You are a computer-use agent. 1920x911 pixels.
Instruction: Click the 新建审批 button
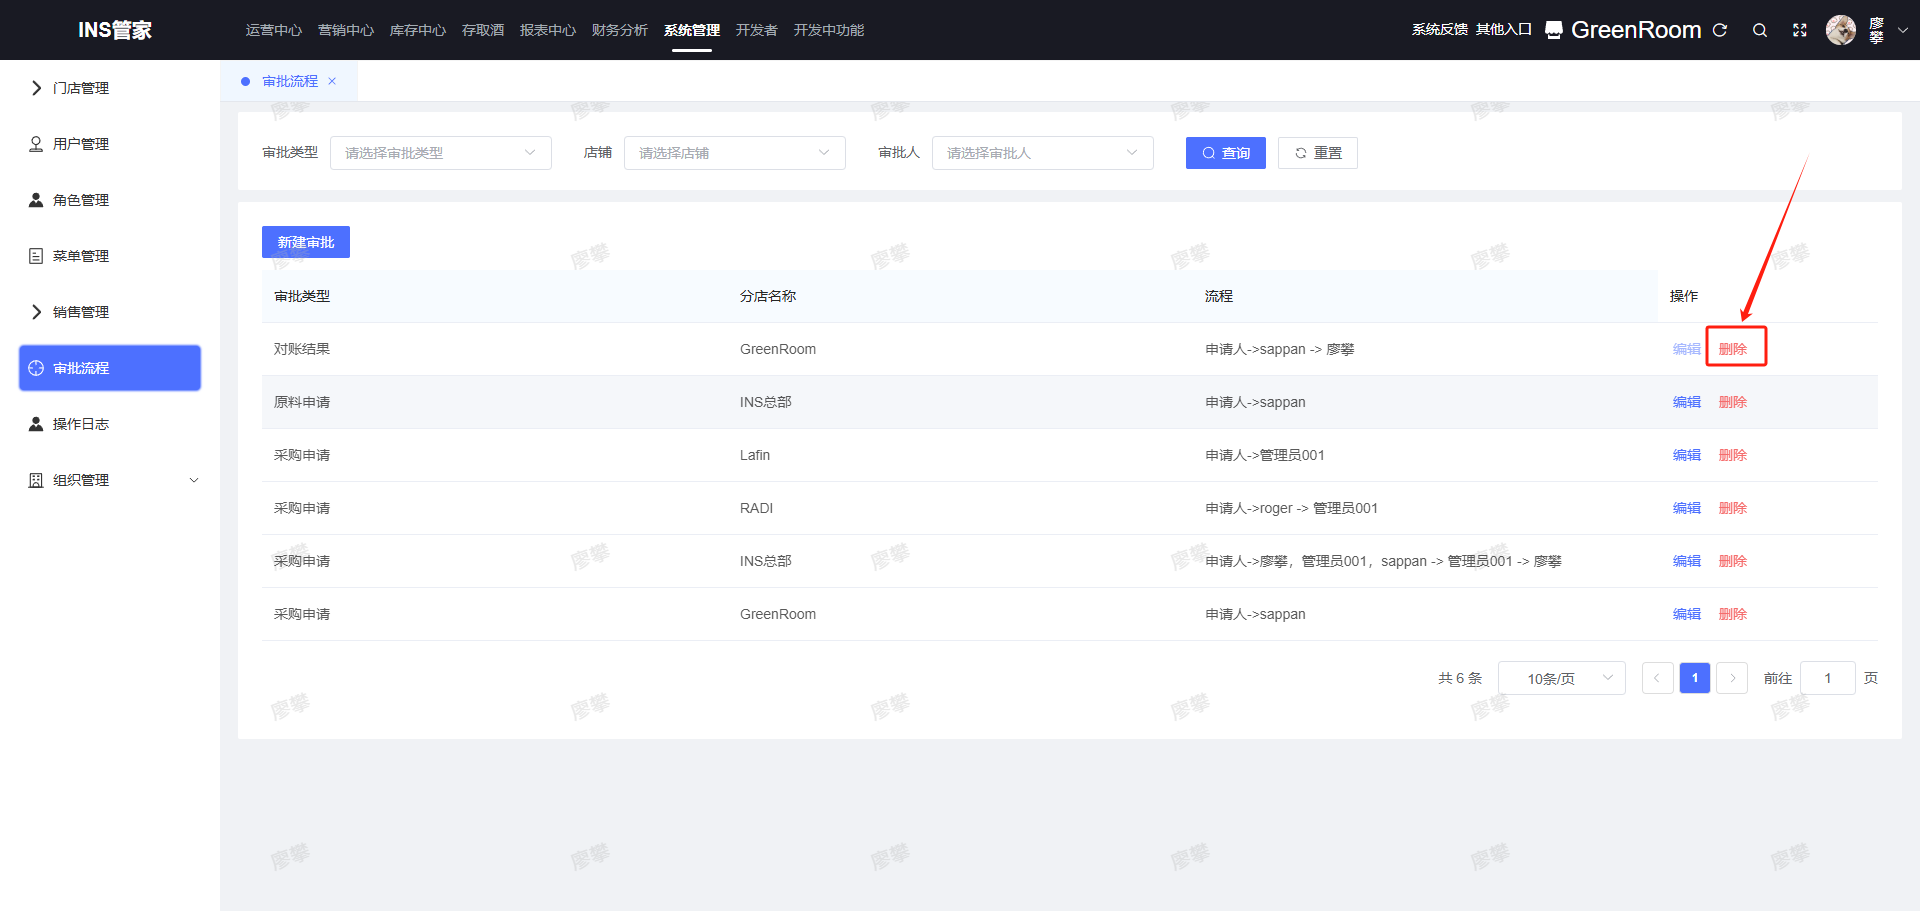click(x=306, y=242)
